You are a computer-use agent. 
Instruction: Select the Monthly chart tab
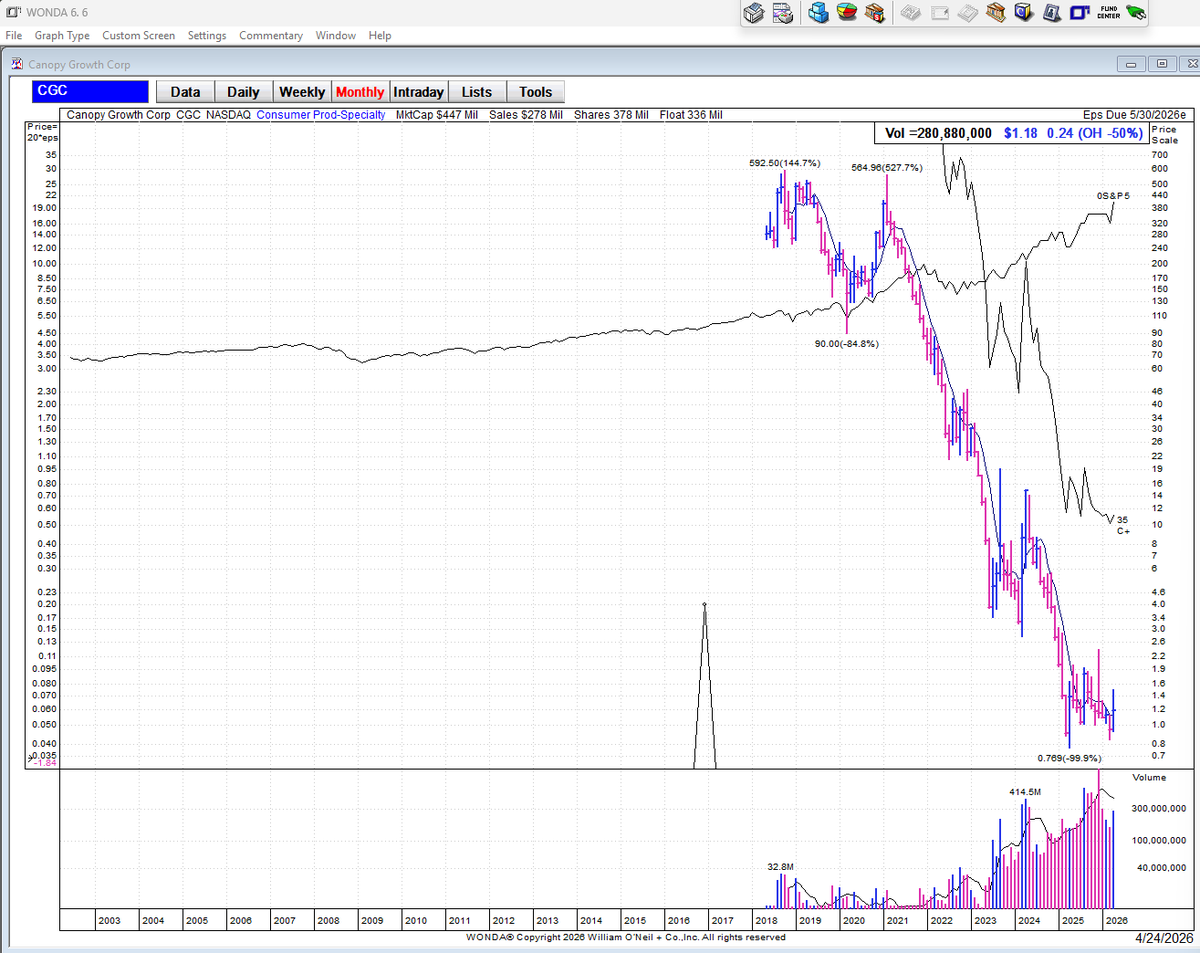[x=360, y=92]
